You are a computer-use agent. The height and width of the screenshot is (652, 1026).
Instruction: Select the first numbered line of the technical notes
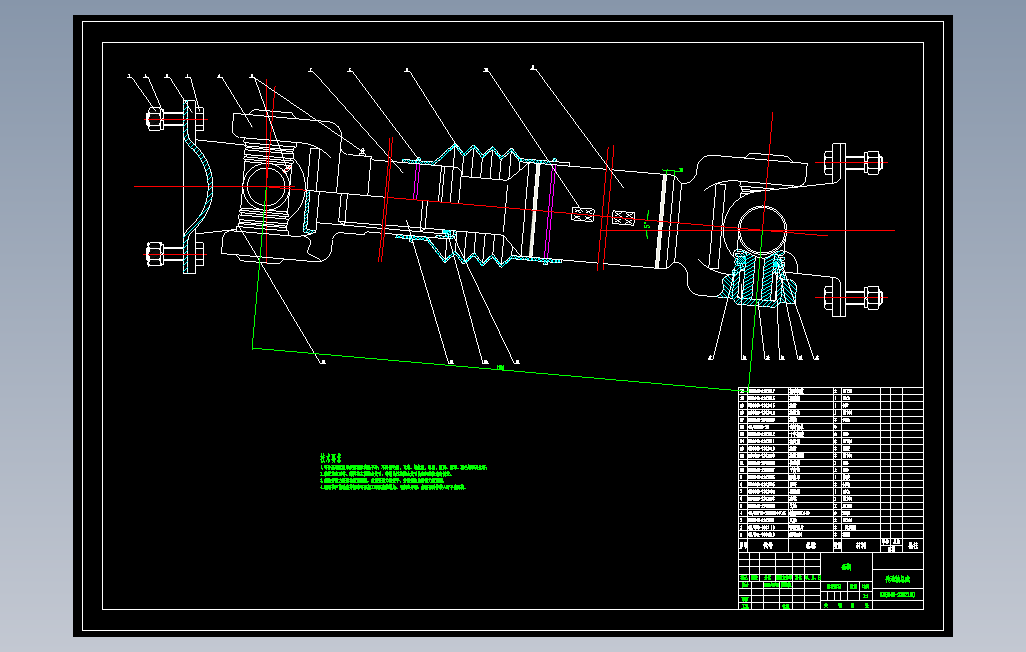(404, 468)
